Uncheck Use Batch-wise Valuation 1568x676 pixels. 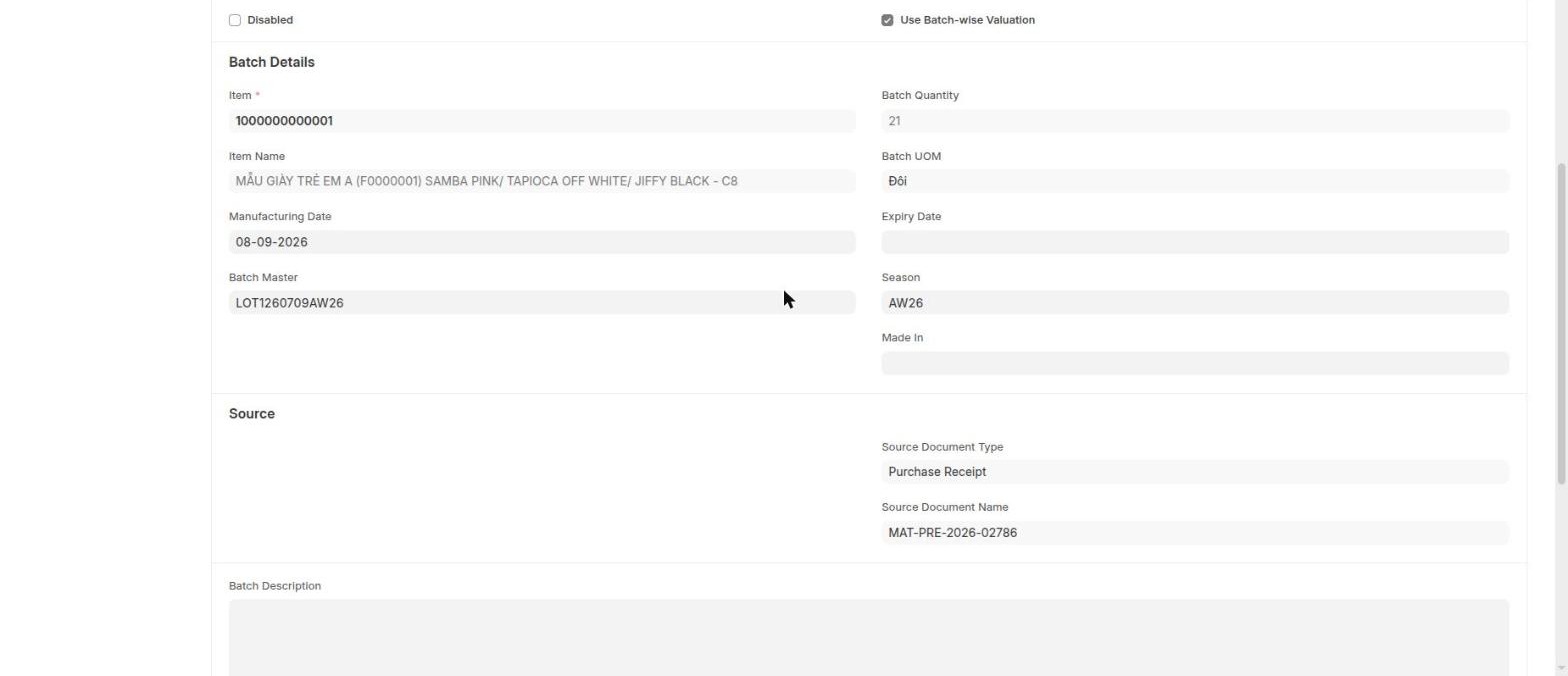coord(887,20)
